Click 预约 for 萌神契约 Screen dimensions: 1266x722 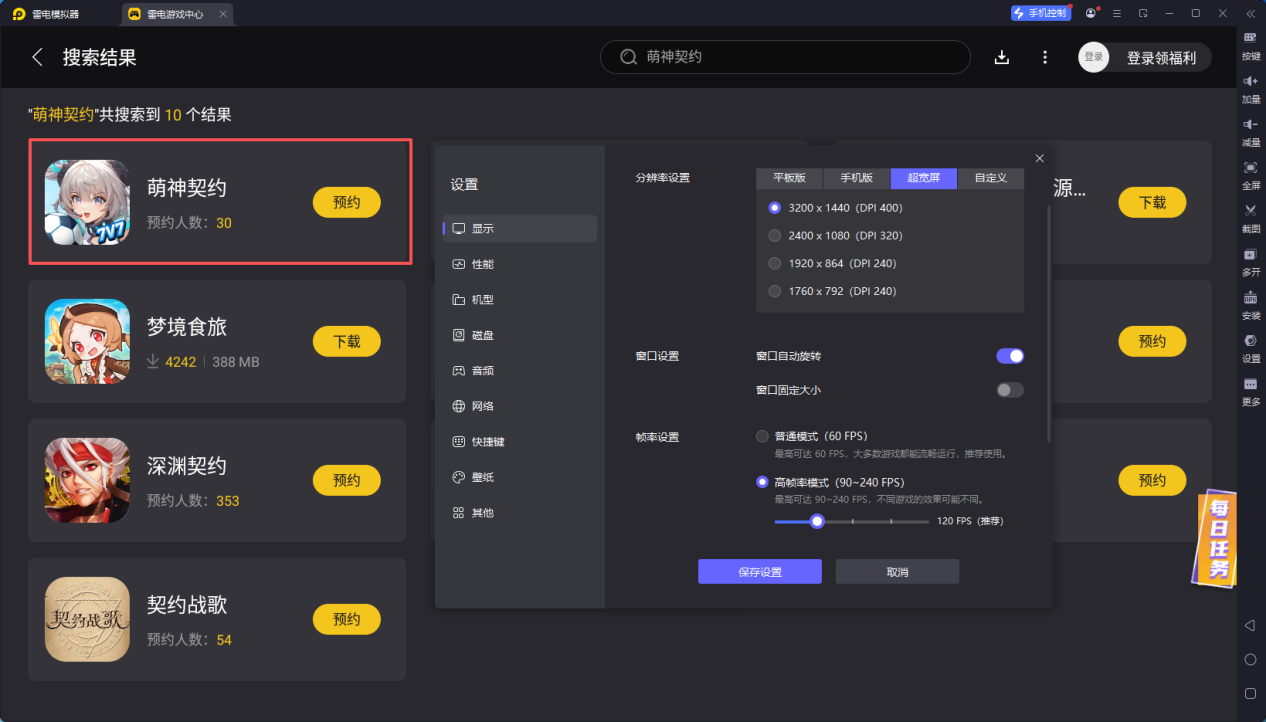pyautogui.click(x=347, y=202)
